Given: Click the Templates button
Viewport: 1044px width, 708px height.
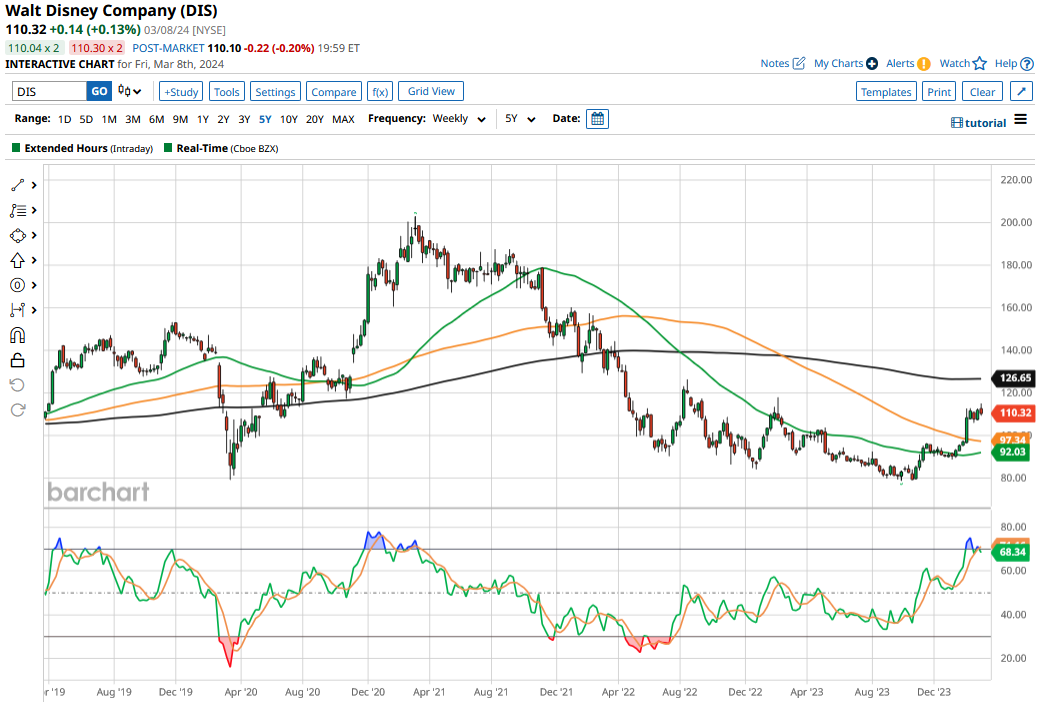Looking at the screenshot, I should pyautogui.click(x=886, y=92).
